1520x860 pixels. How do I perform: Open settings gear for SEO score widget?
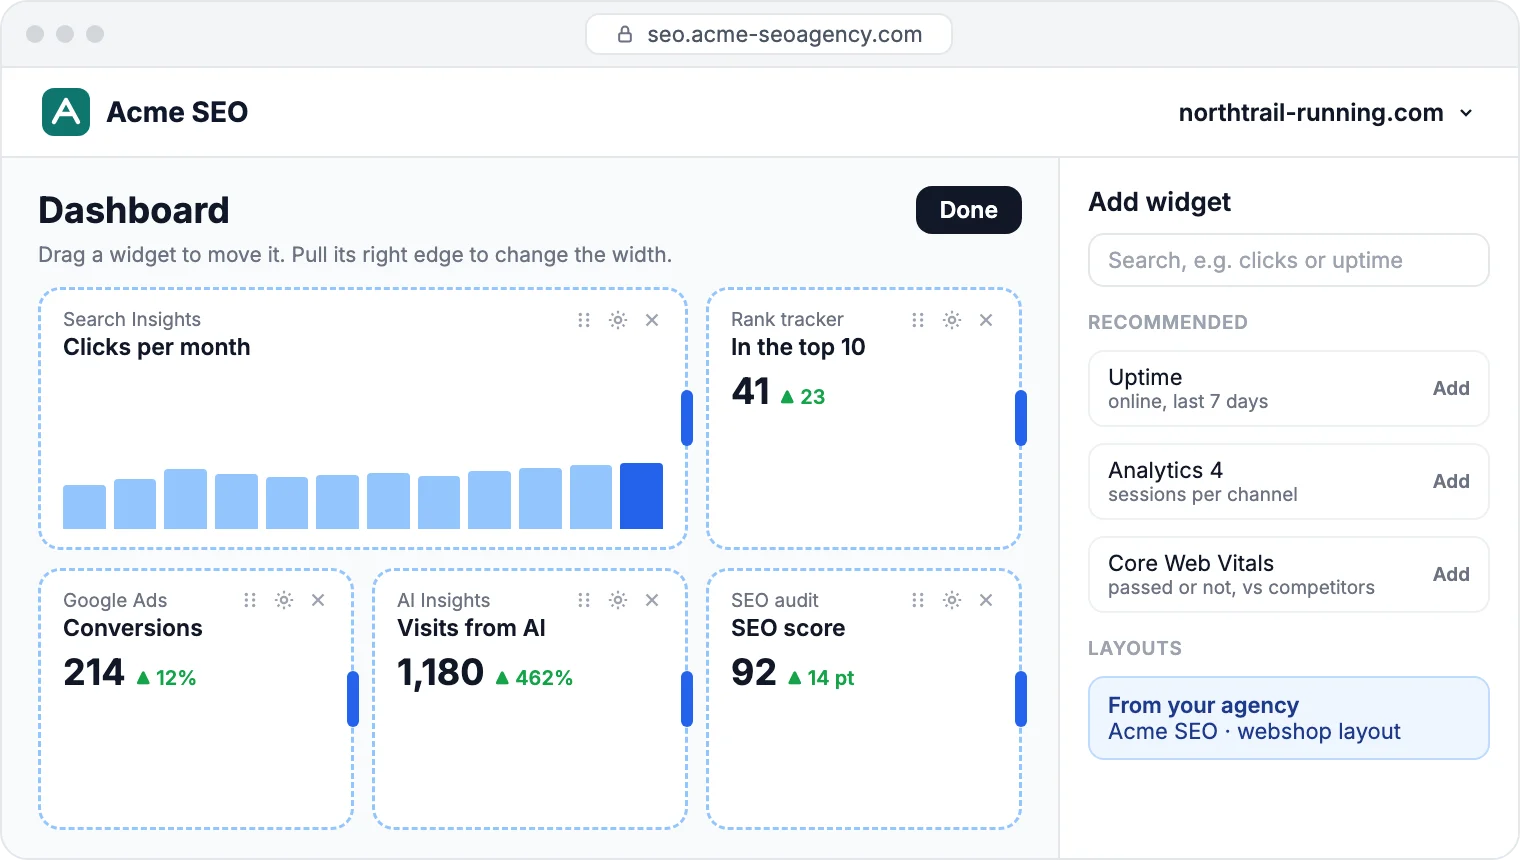pyautogui.click(x=952, y=600)
